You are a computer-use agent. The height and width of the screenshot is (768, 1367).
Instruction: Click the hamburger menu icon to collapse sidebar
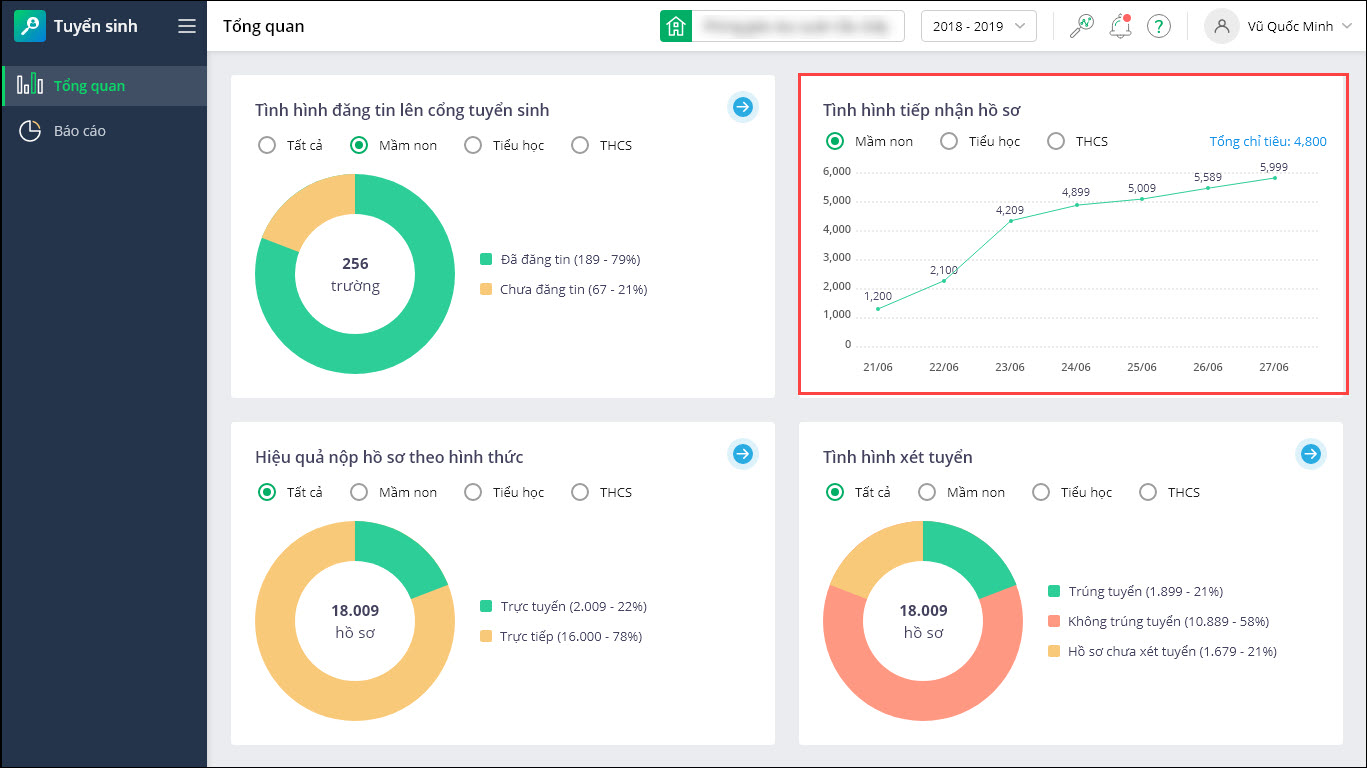tap(186, 26)
